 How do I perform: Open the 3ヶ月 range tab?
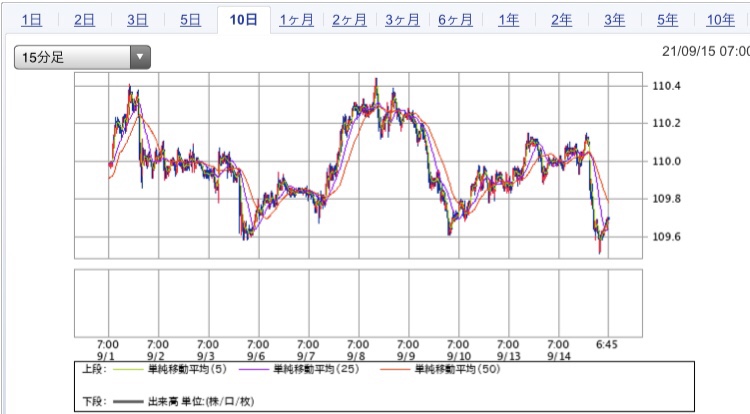[402, 20]
